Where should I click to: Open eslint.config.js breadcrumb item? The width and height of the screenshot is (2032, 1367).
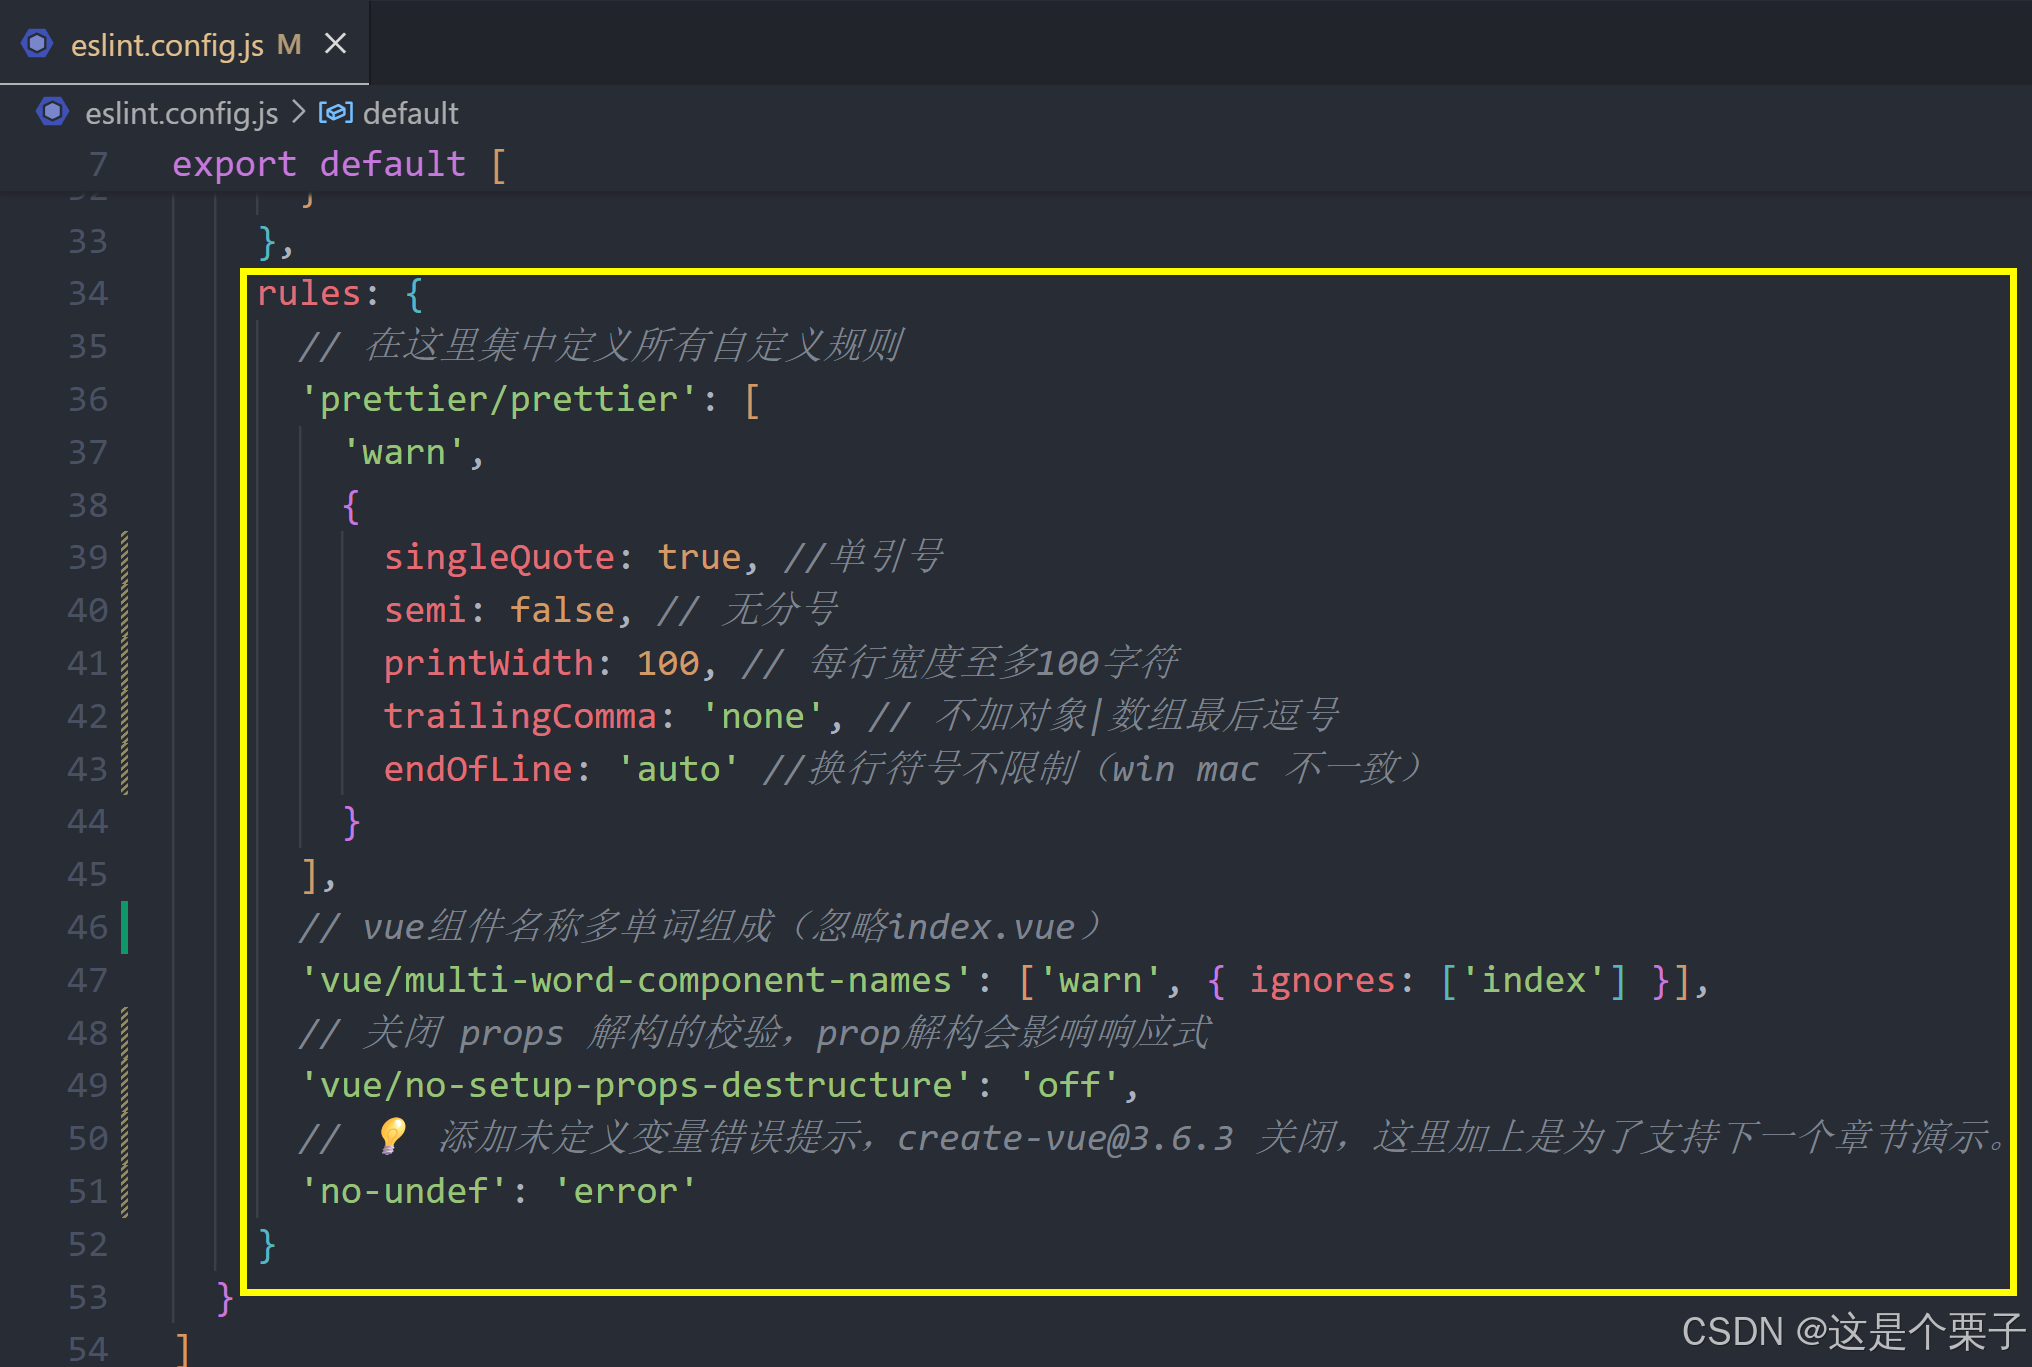pos(181,113)
